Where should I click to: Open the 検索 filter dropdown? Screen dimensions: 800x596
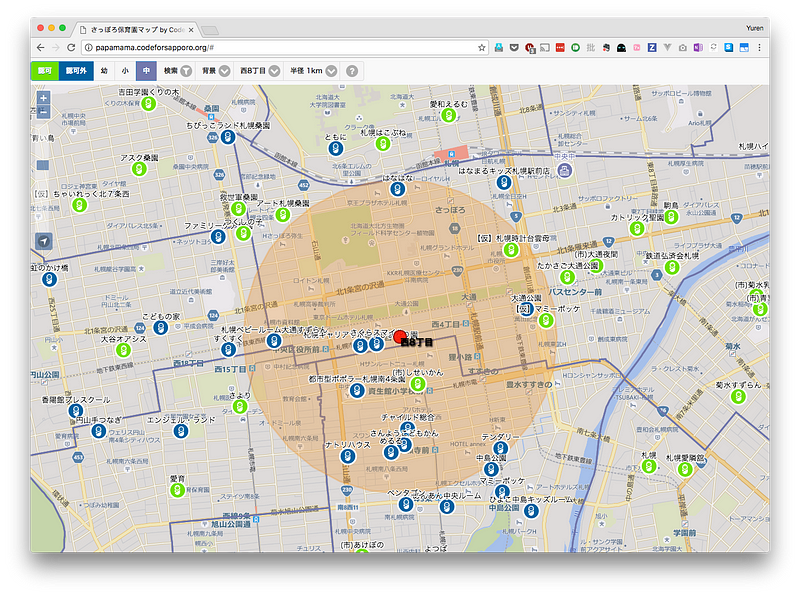(177, 71)
